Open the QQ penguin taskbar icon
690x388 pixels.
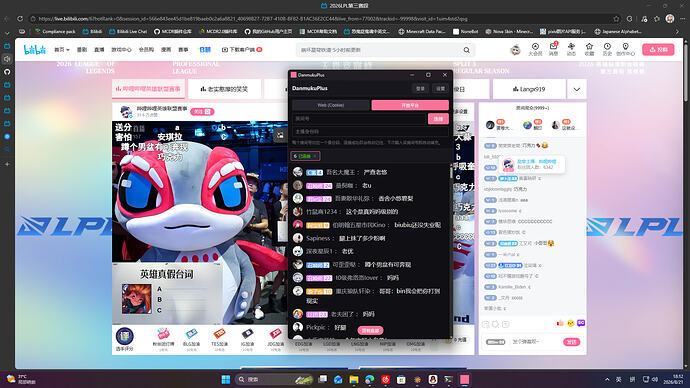433,380
